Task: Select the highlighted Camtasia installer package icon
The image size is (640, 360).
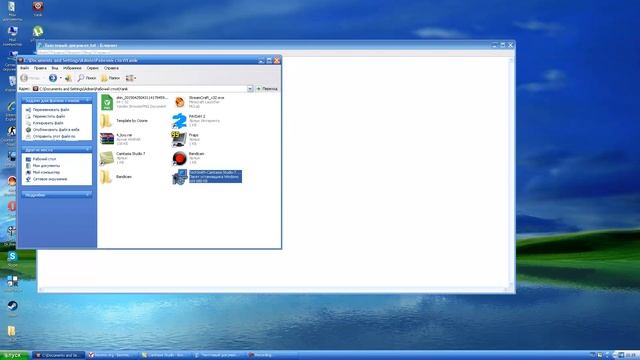Action: click(180, 177)
